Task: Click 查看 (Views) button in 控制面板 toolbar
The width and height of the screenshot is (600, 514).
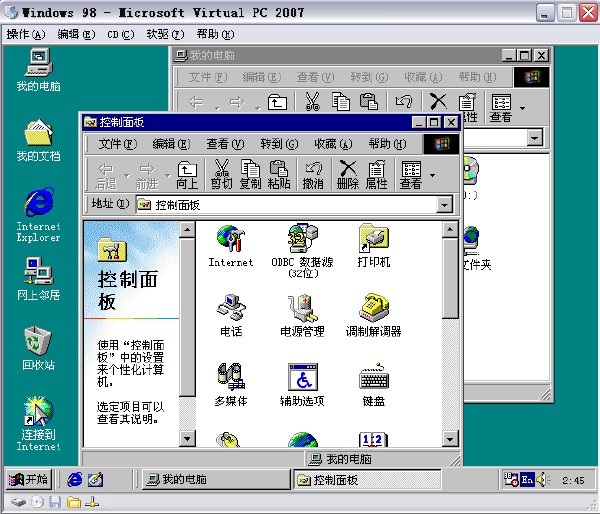Action: (411, 175)
